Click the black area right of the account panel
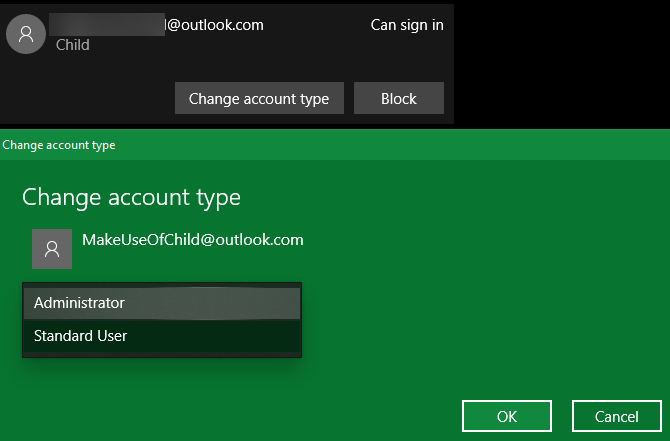670x441 pixels. (x=560, y=60)
